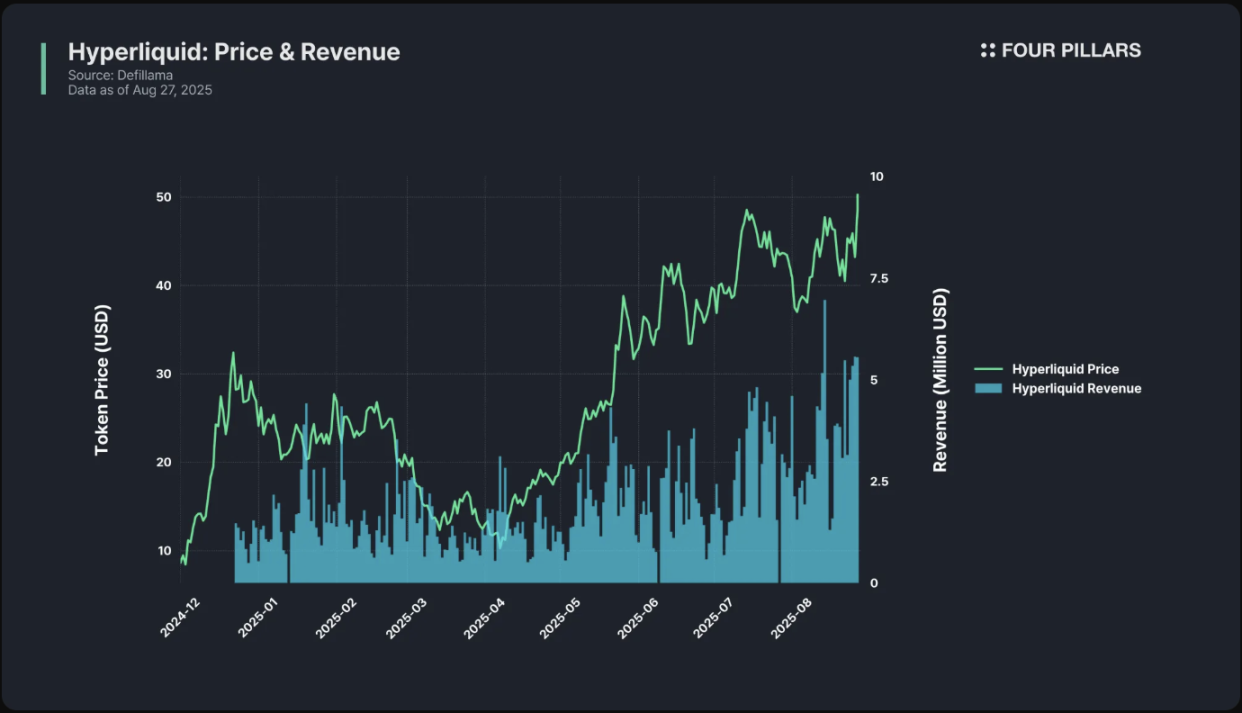Viewport: 1242px width, 713px height.
Task: Click the 50 tick on the price axis
Action: 163,197
